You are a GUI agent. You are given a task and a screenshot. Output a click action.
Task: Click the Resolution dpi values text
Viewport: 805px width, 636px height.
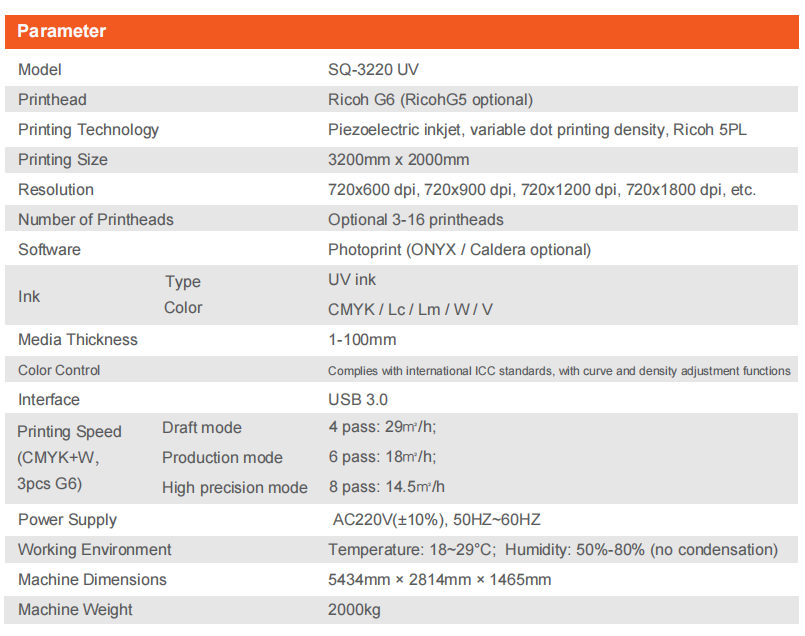(541, 190)
